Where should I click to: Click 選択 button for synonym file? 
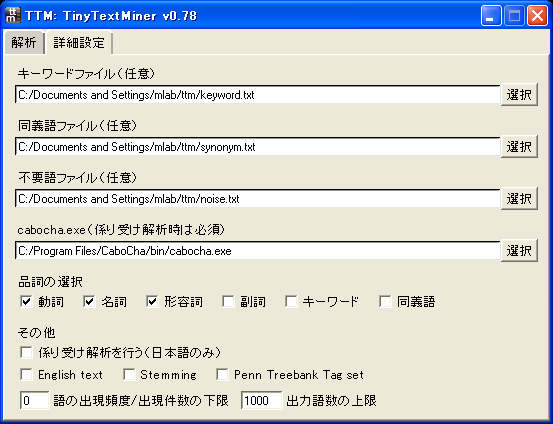519,146
